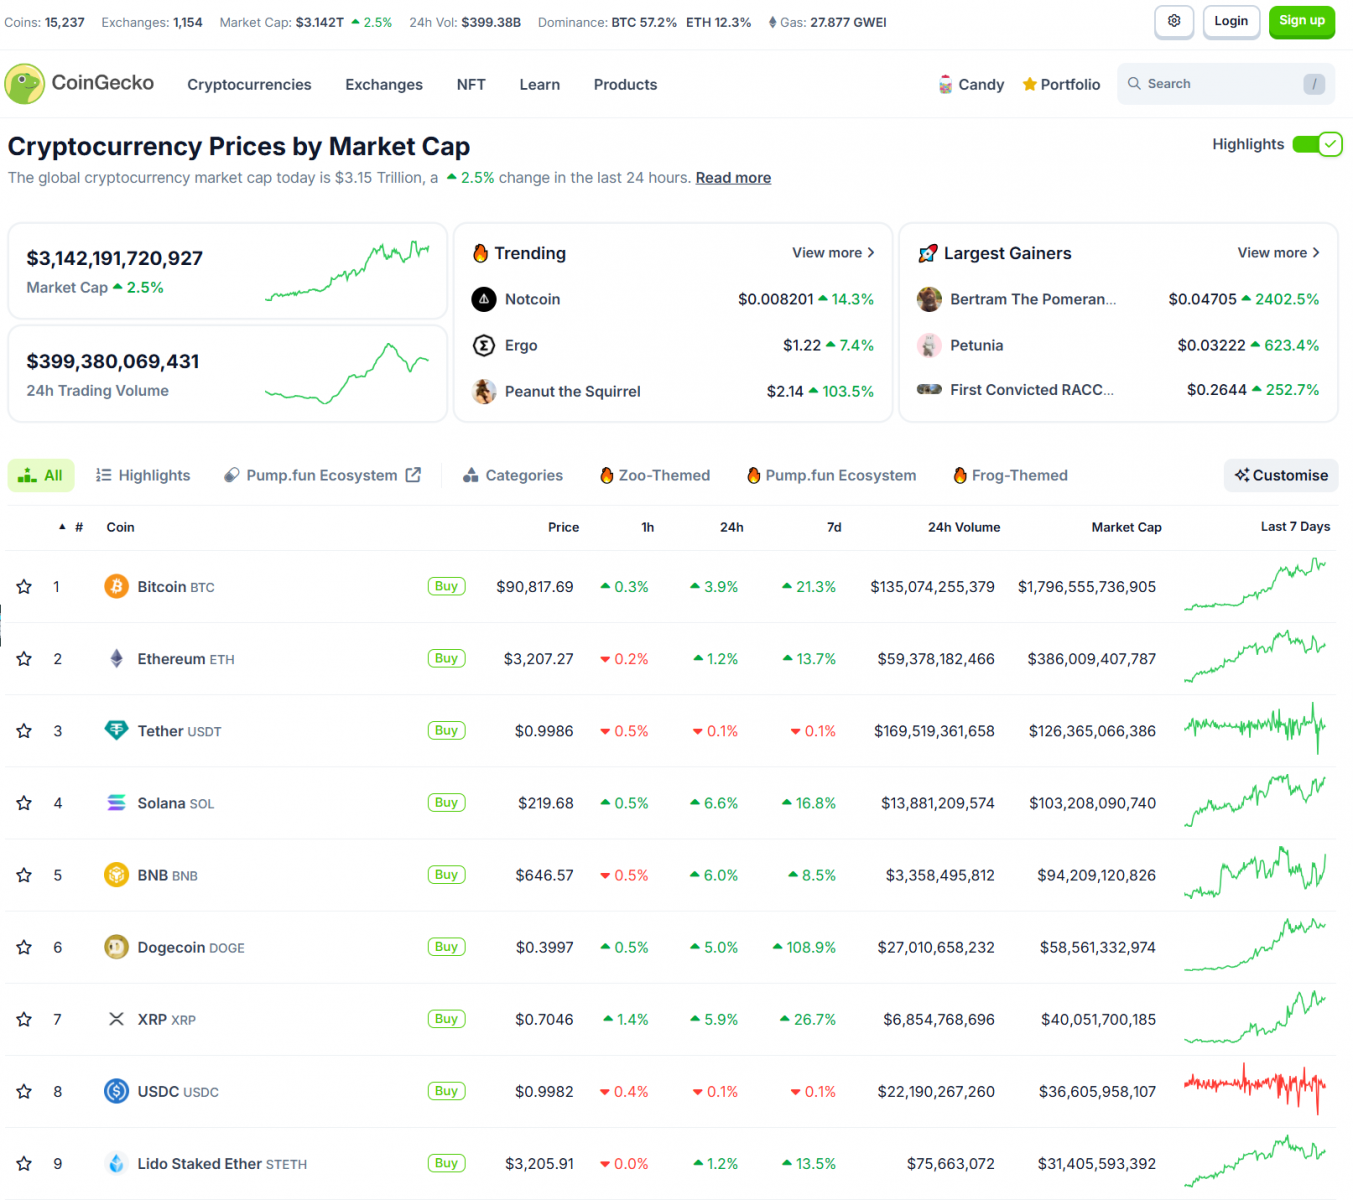Open the CoinGecko gecko logo
The image size is (1353, 1200).
pos(24,84)
